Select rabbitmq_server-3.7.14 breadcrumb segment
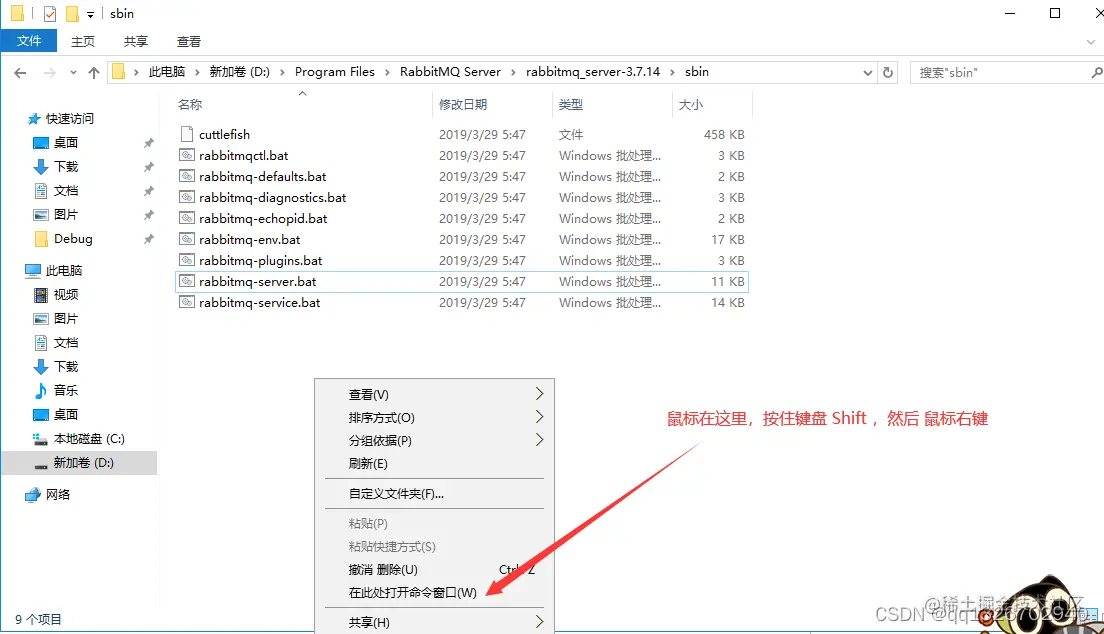This screenshot has height=634, width=1104. (593, 72)
